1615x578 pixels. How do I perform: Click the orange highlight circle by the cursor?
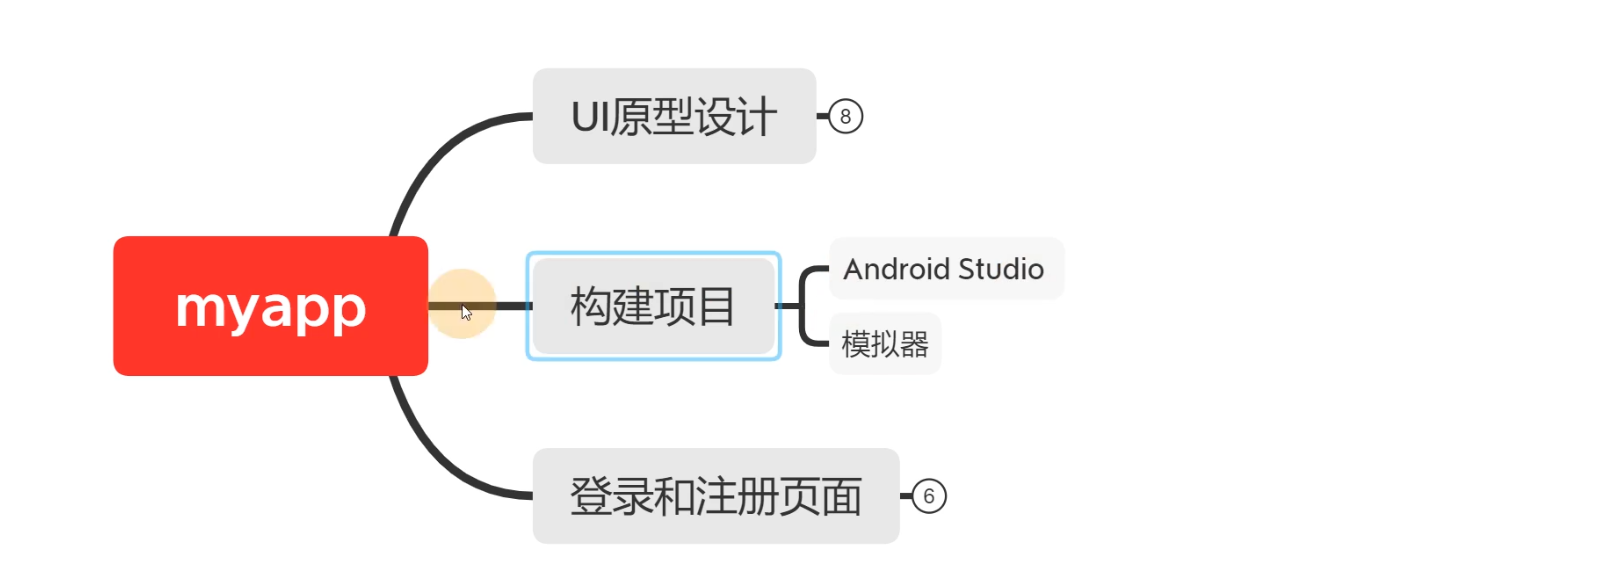point(462,304)
